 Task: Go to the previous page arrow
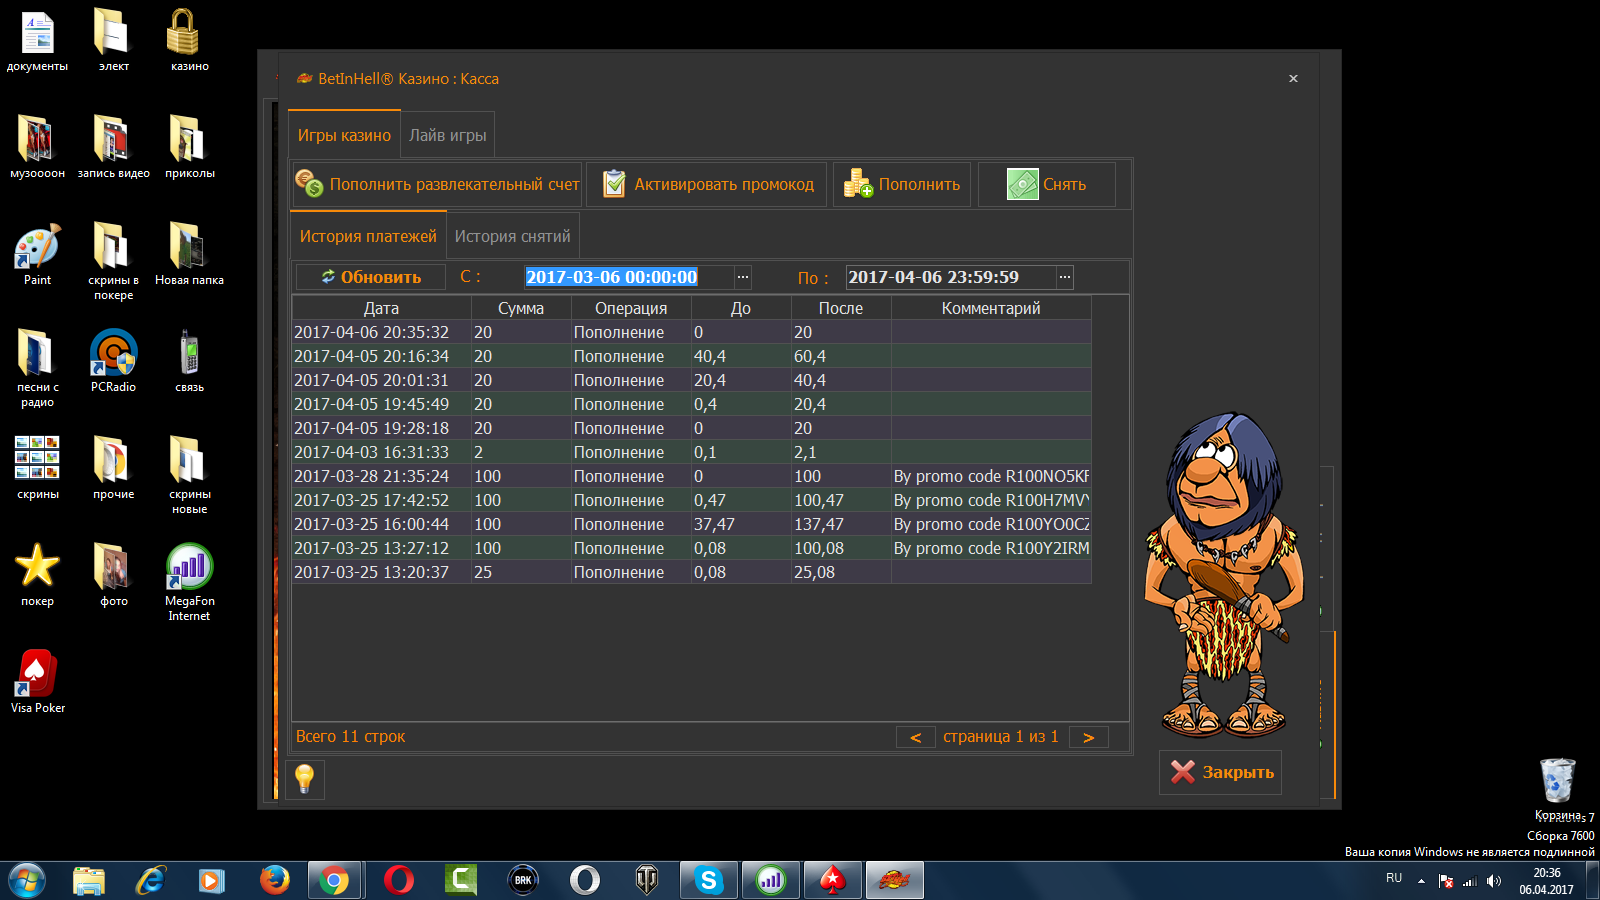click(x=915, y=737)
